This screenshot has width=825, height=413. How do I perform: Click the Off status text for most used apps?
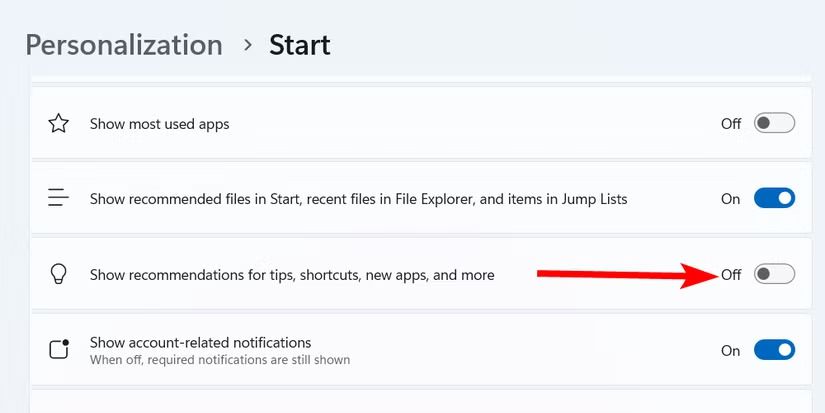731,124
